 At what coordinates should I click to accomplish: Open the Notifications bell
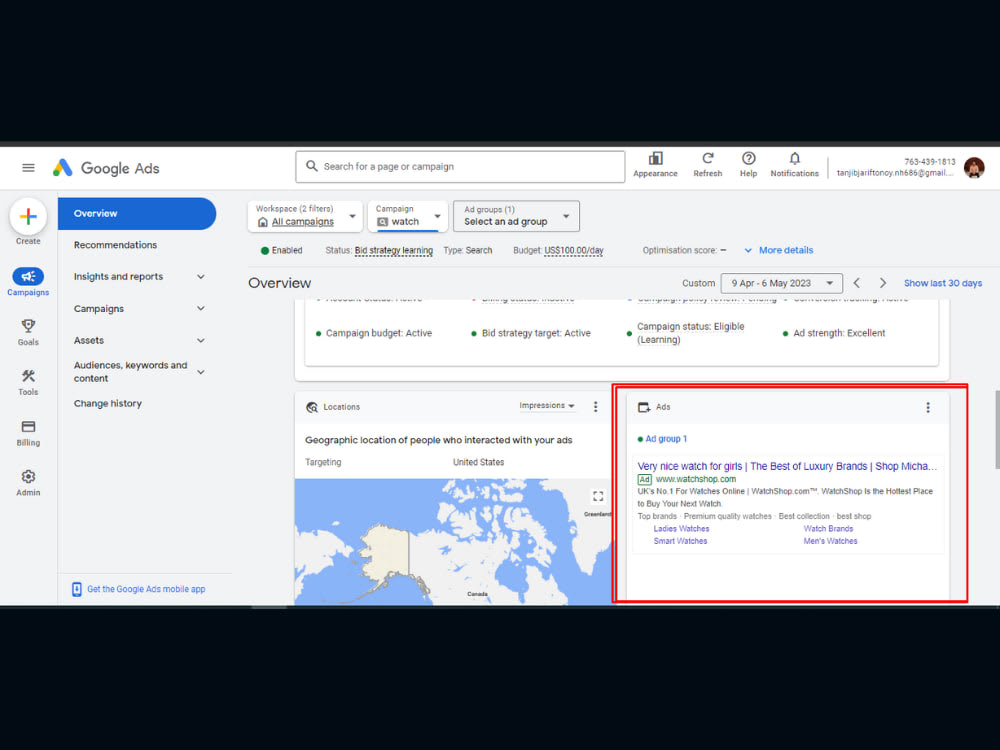794,158
